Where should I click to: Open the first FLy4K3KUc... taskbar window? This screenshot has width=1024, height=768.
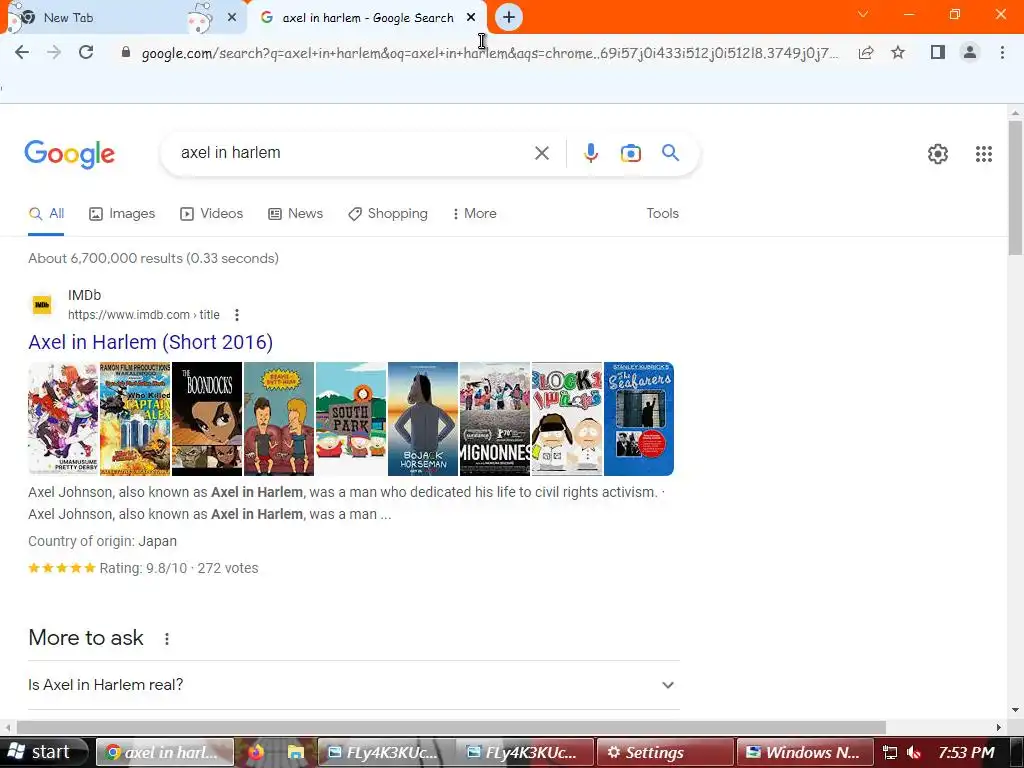(385, 752)
